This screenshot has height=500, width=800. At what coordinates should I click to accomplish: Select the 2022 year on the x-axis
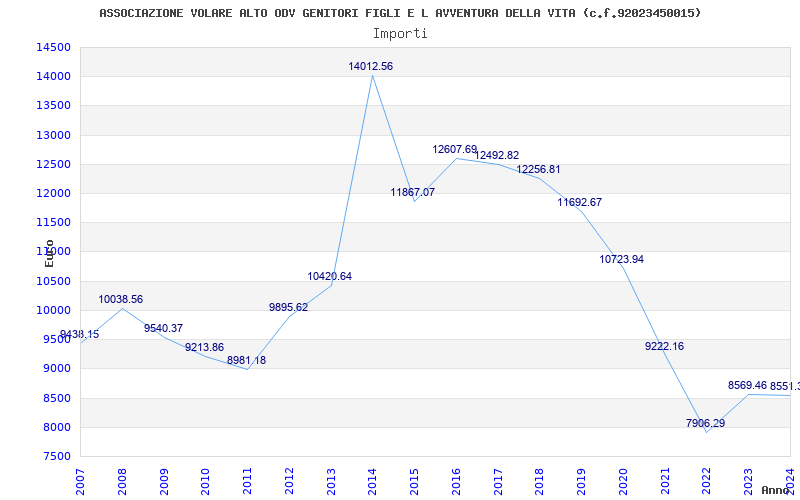706,482
